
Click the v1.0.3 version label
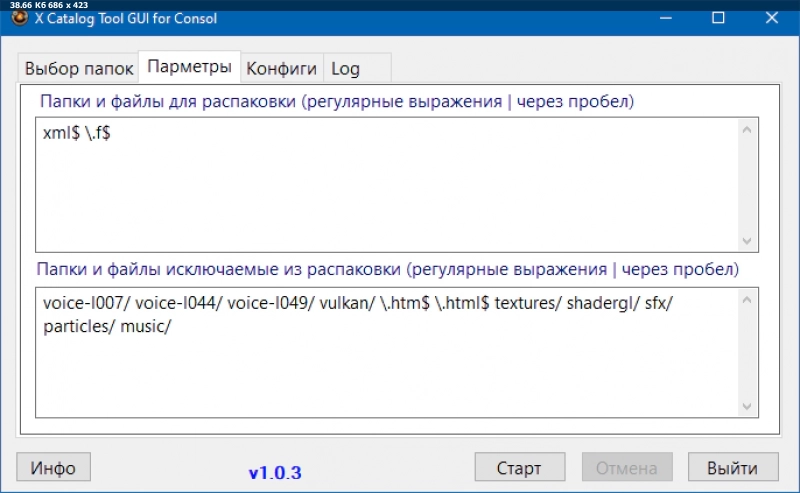tap(275, 471)
